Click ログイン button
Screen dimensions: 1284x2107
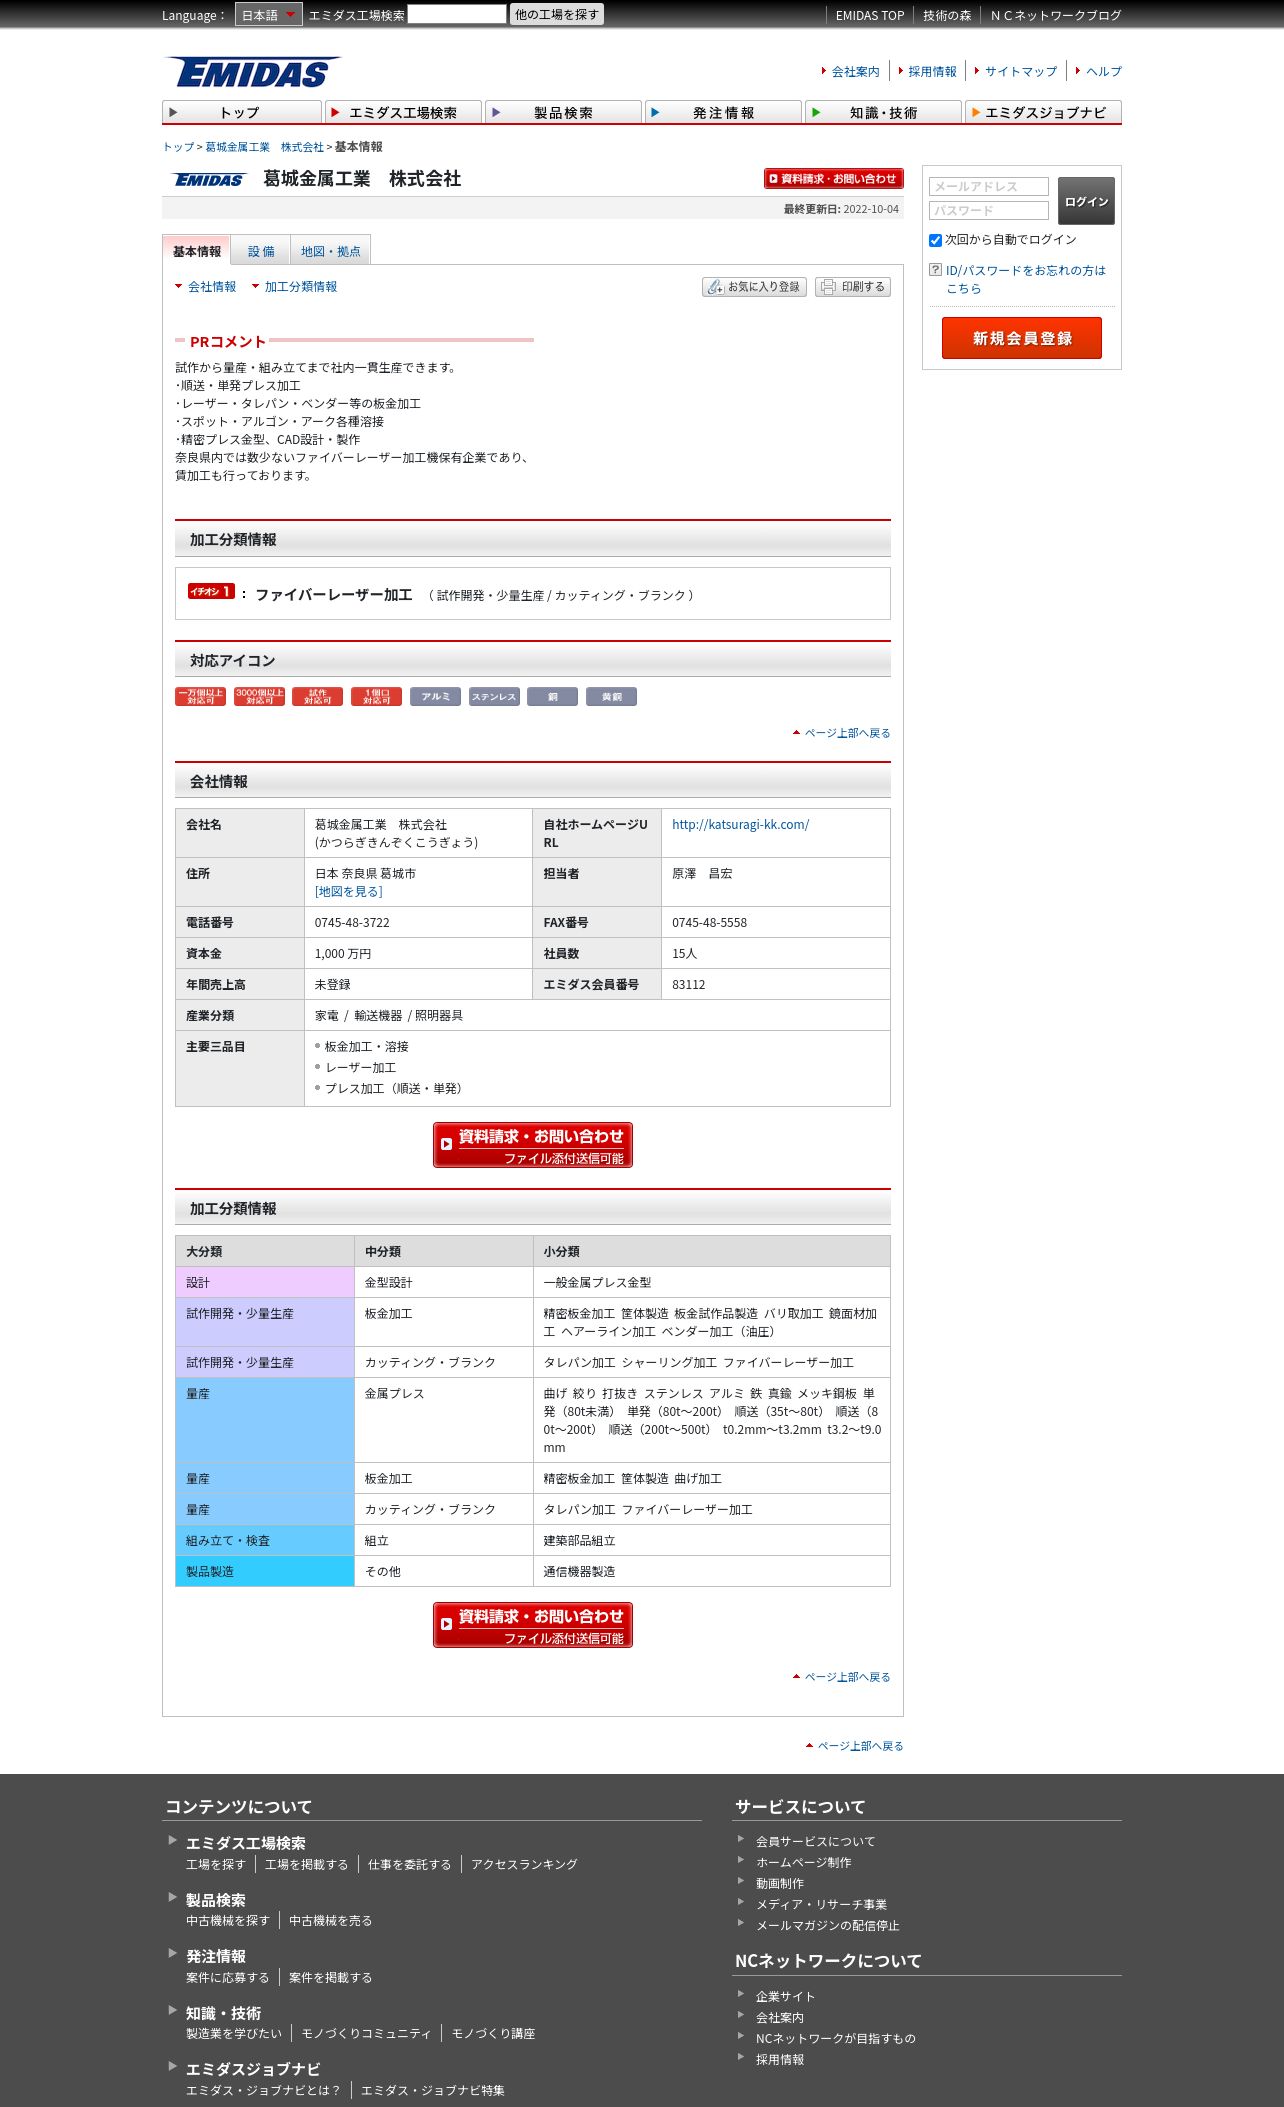1086,201
